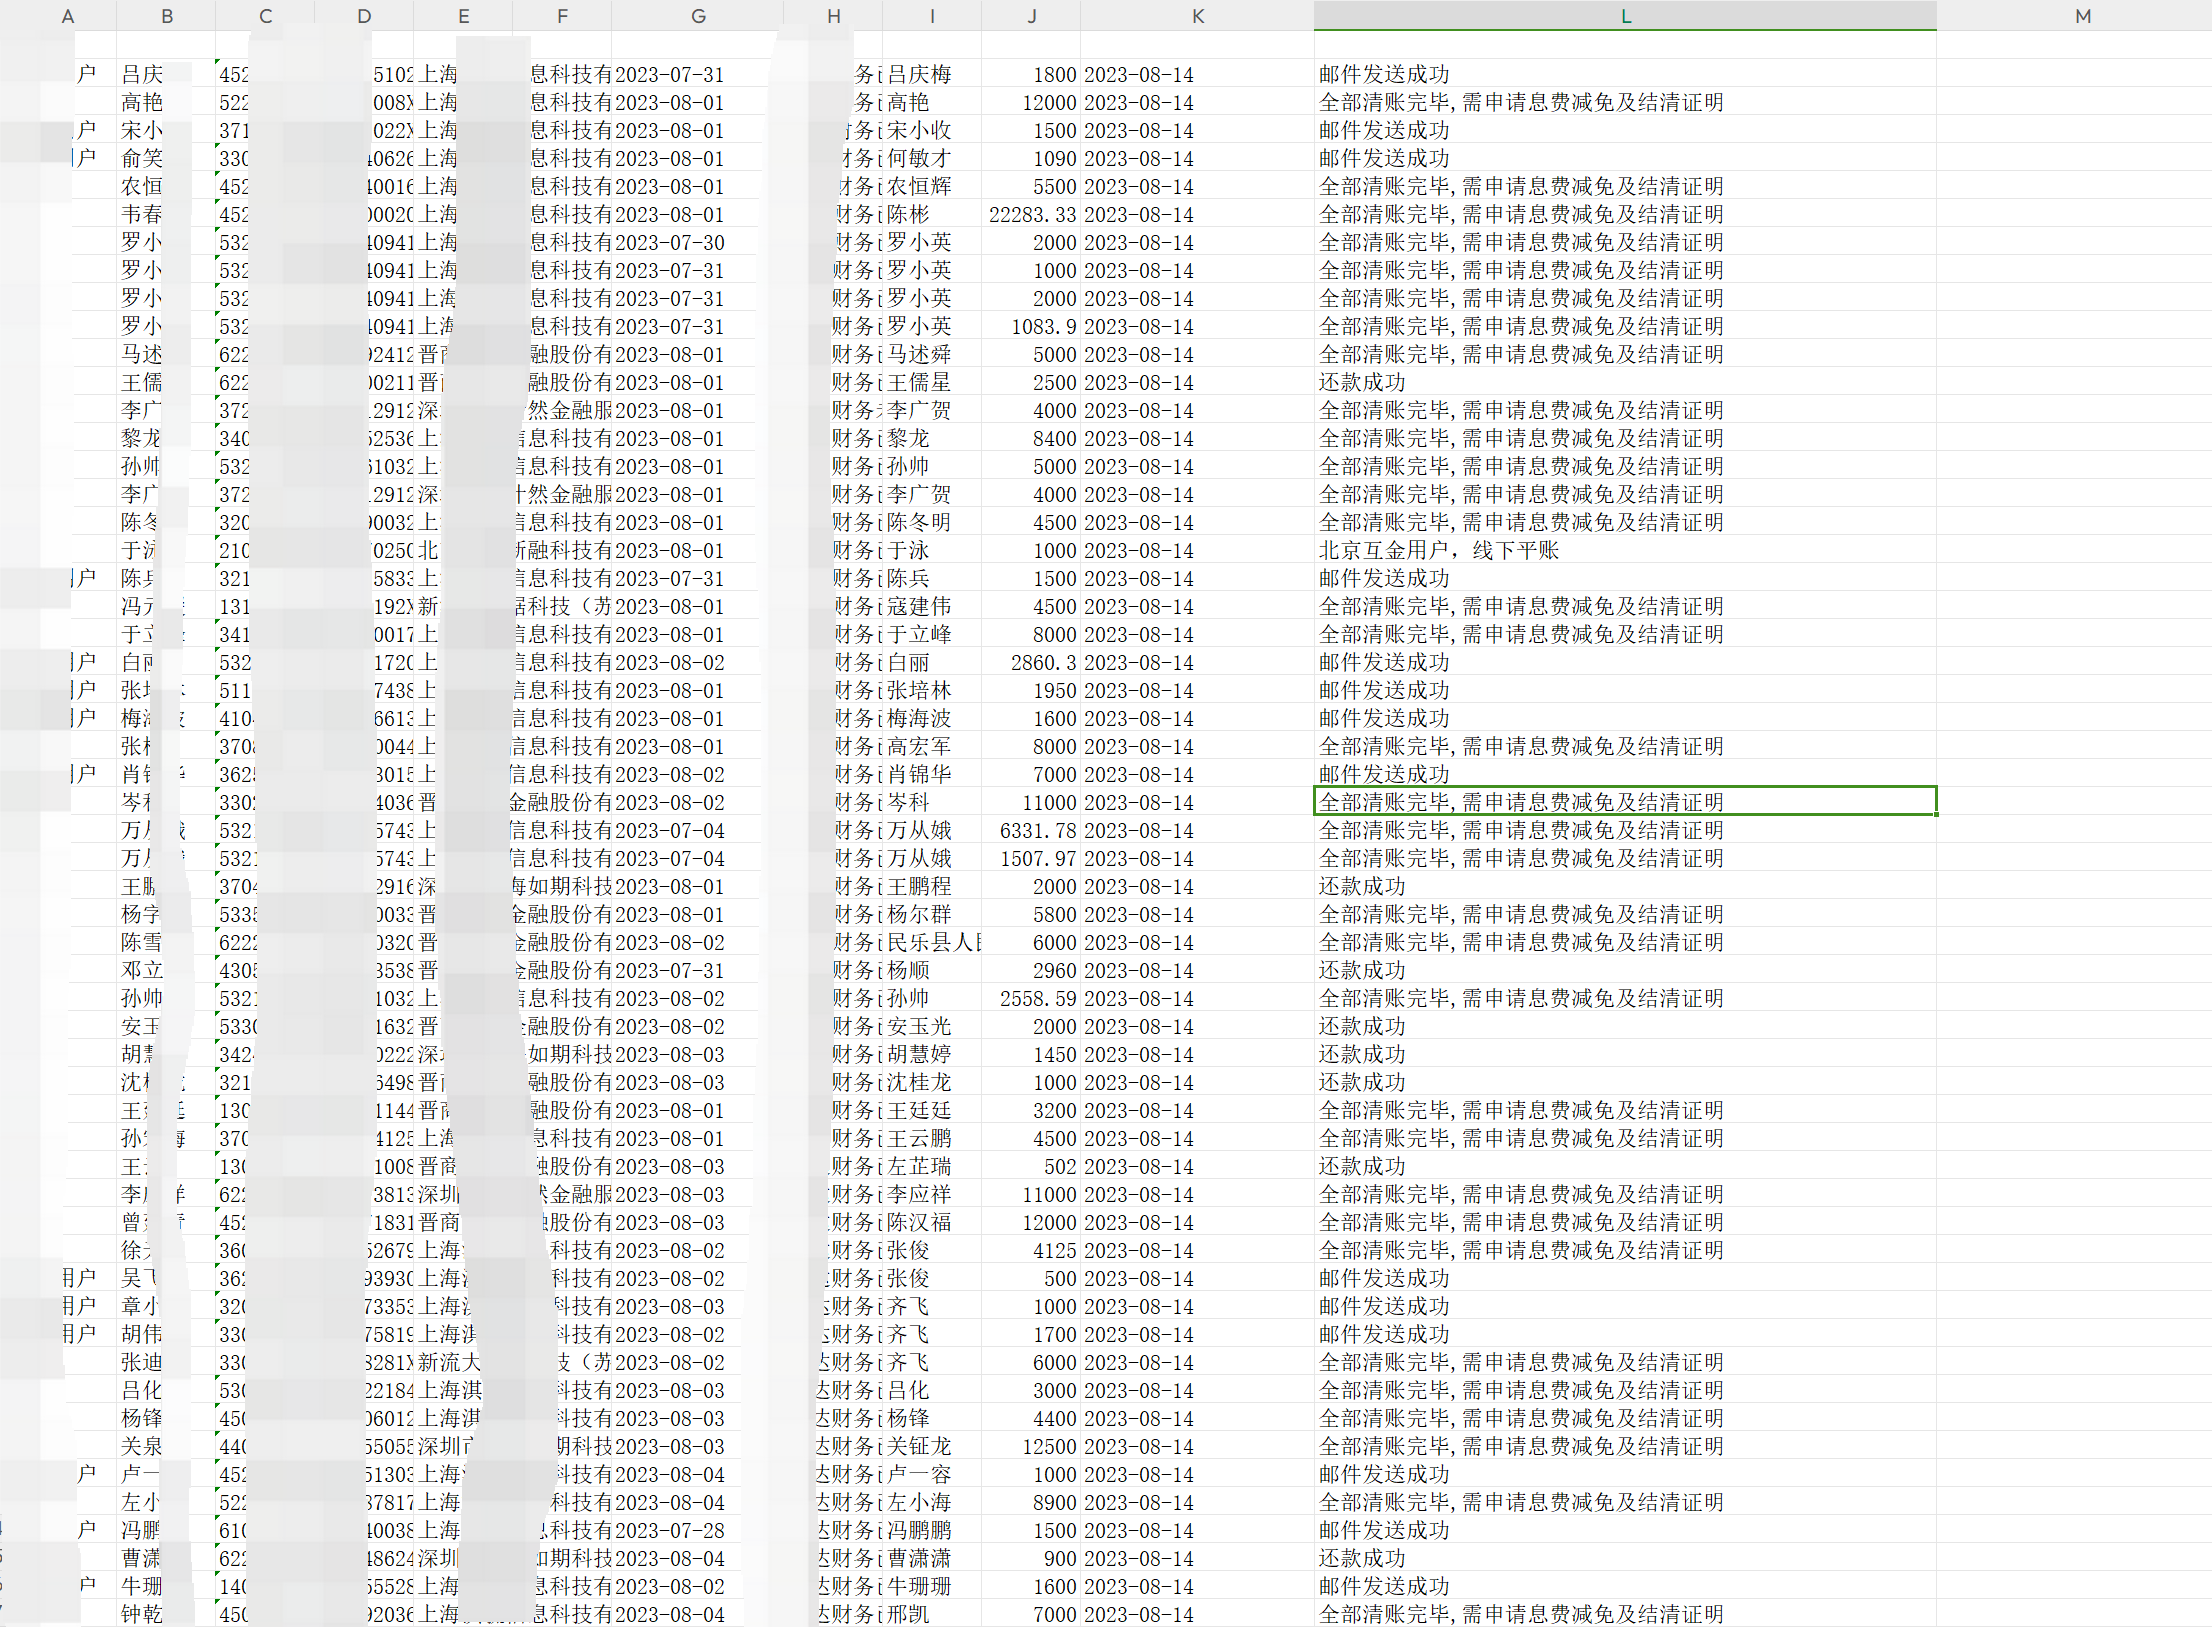
Task: Click the amount 1950 in 张培林 row
Action: coord(1031,691)
